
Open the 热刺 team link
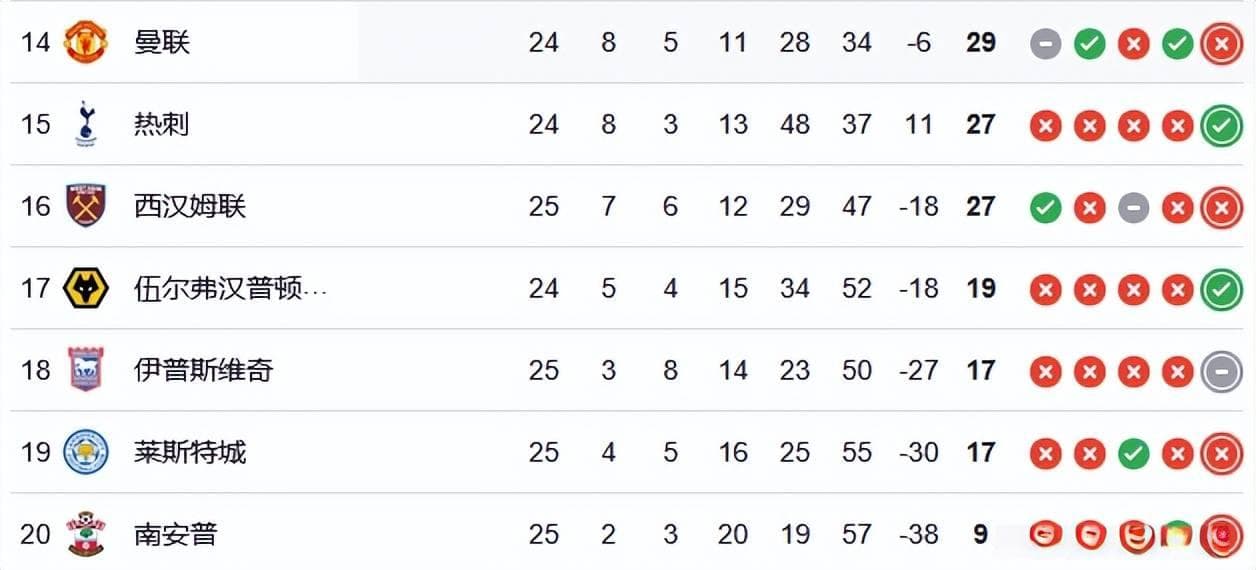coord(161,124)
